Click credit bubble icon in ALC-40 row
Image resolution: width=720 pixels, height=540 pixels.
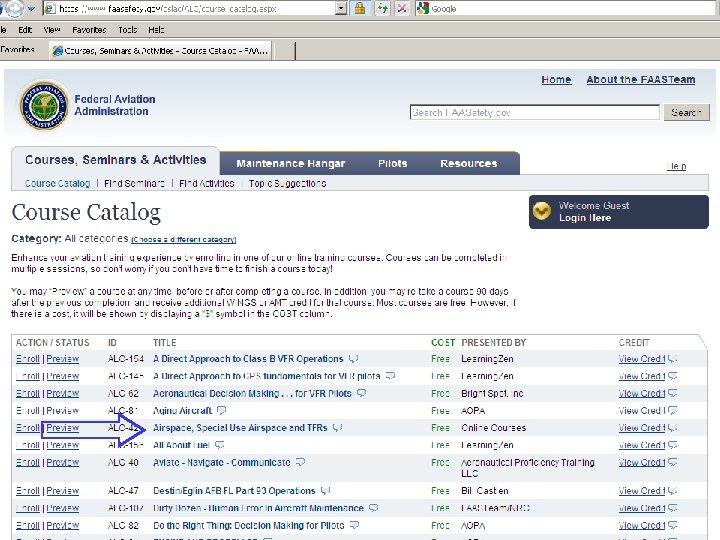pos(672,462)
